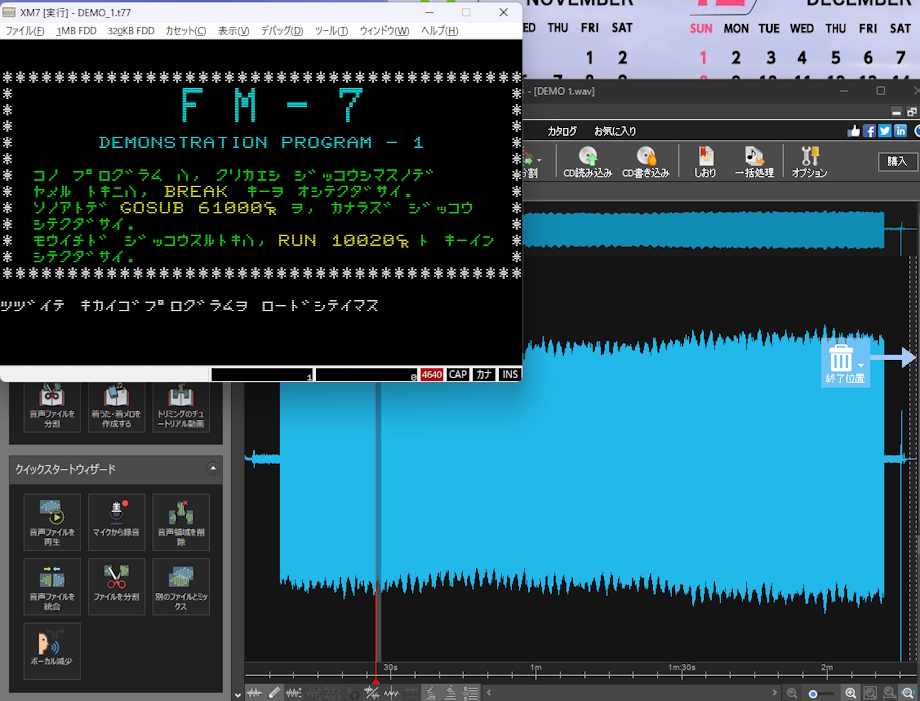
Task: Share via the Twitter icon
Action: 885,131
